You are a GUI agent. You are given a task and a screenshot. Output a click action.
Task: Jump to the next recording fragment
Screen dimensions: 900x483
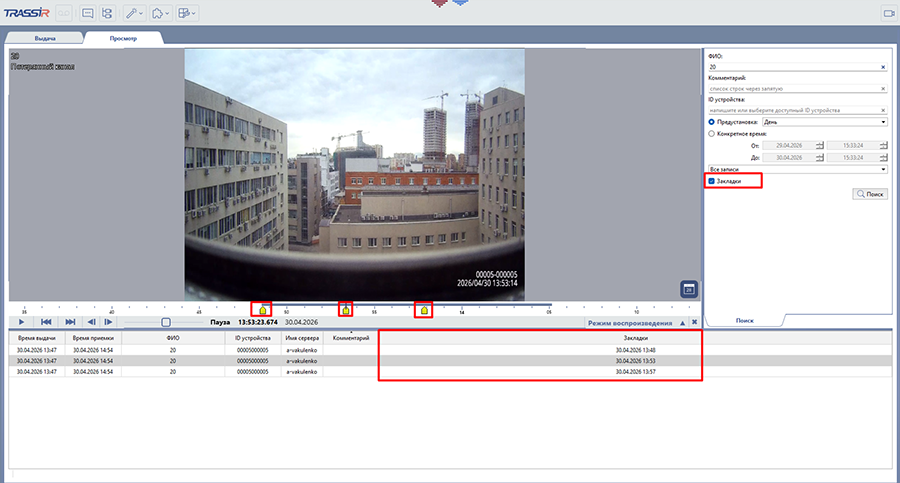(70, 322)
